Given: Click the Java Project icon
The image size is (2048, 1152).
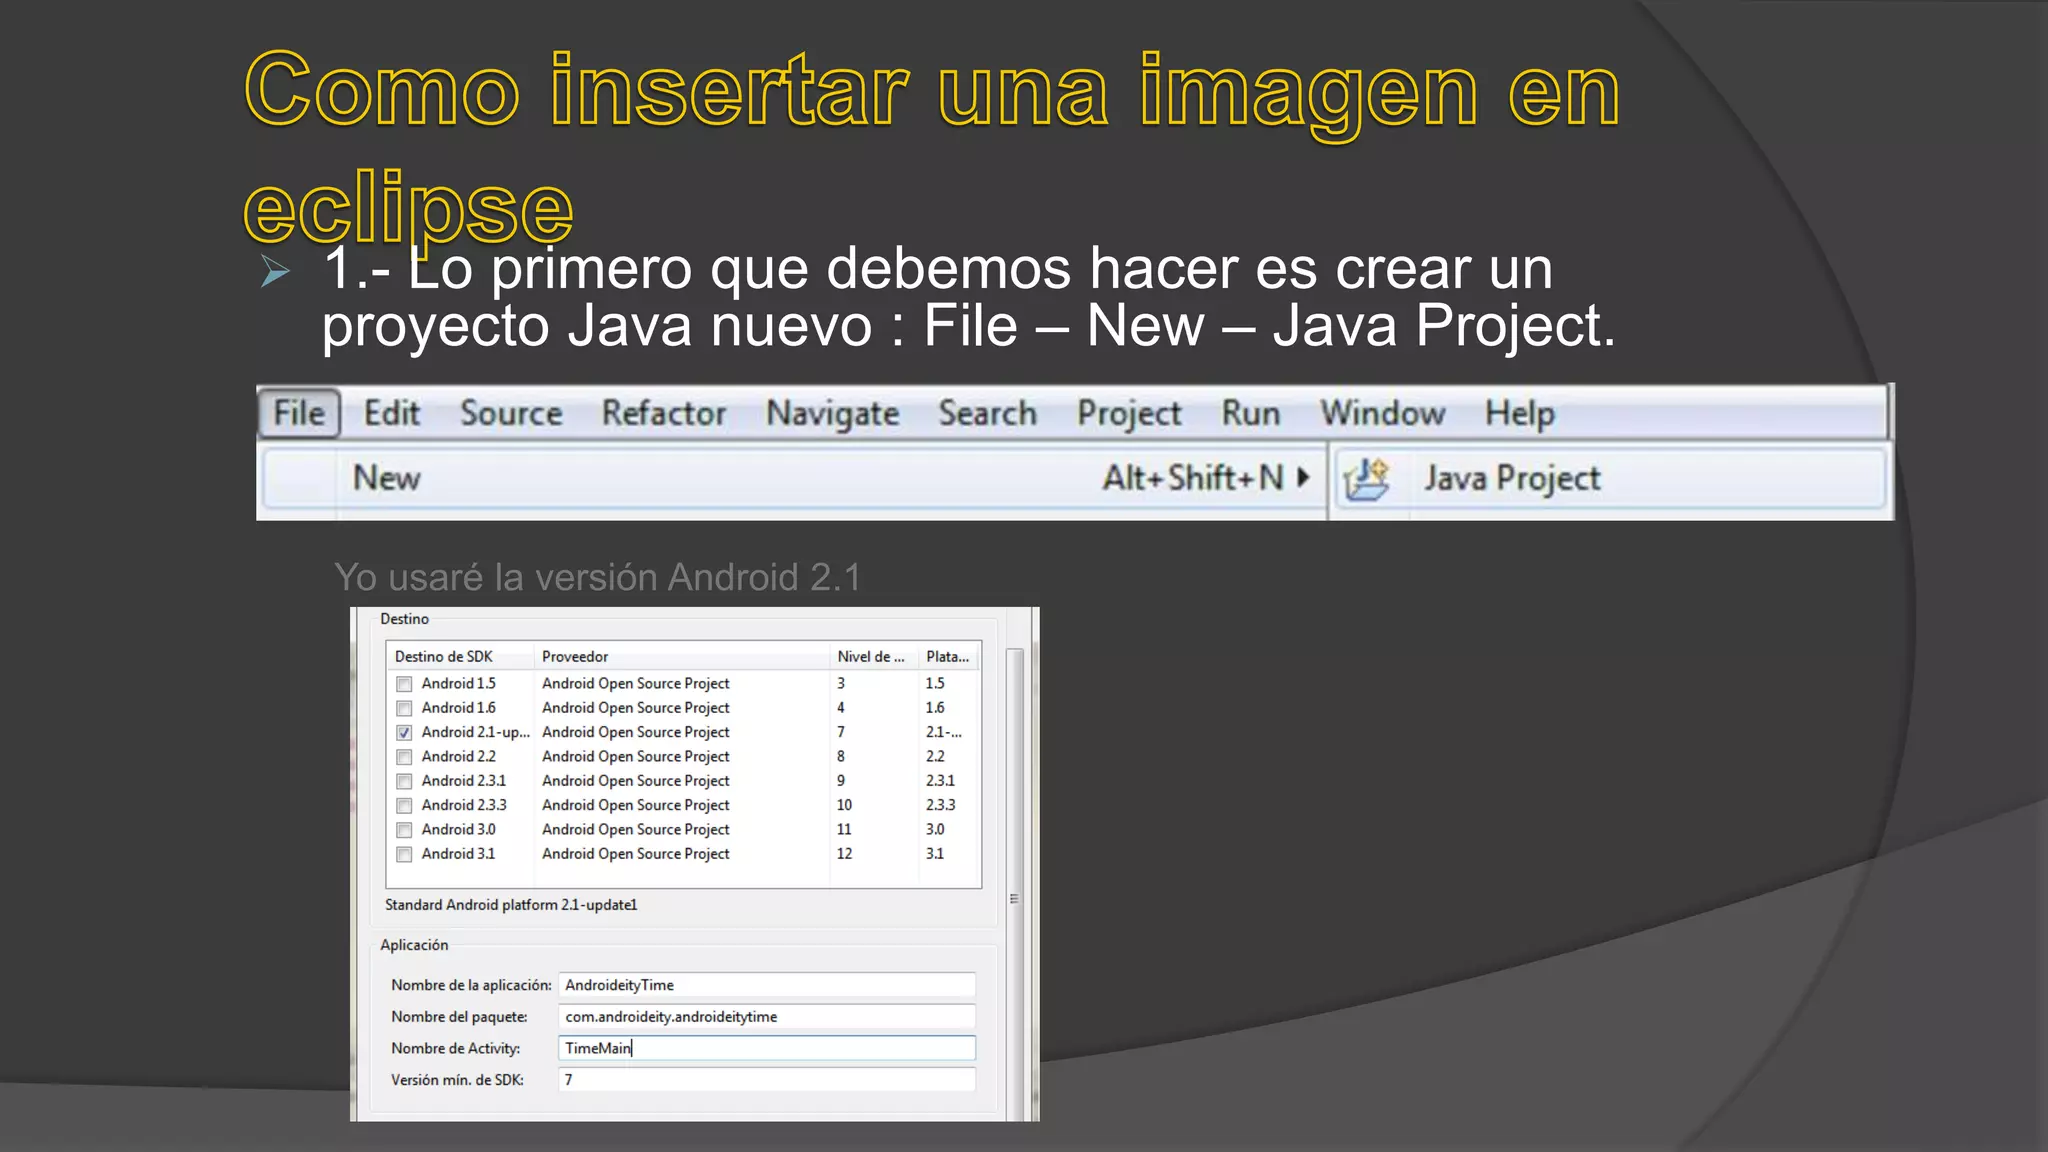Looking at the screenshot, I should (1367, 479).
